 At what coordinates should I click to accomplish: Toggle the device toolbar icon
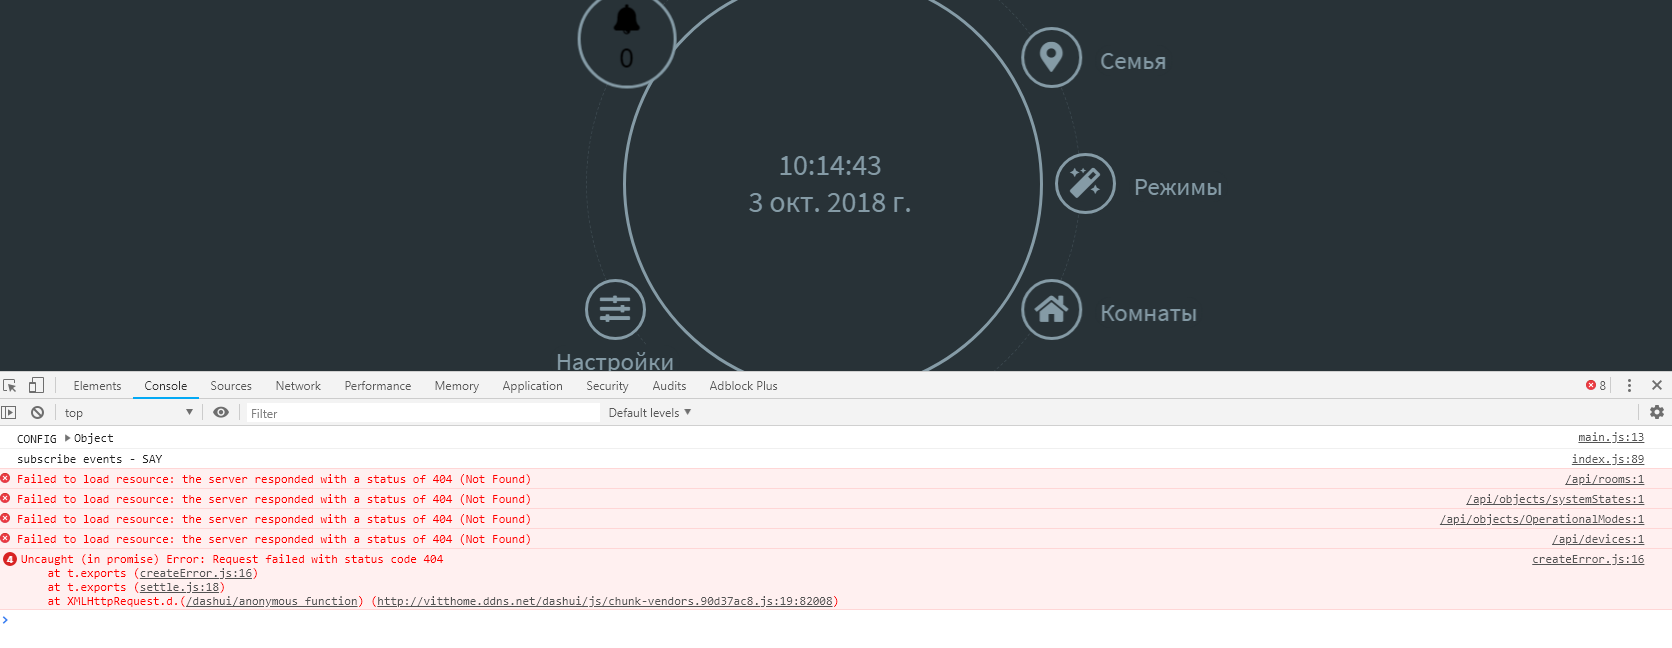(36, 386)
